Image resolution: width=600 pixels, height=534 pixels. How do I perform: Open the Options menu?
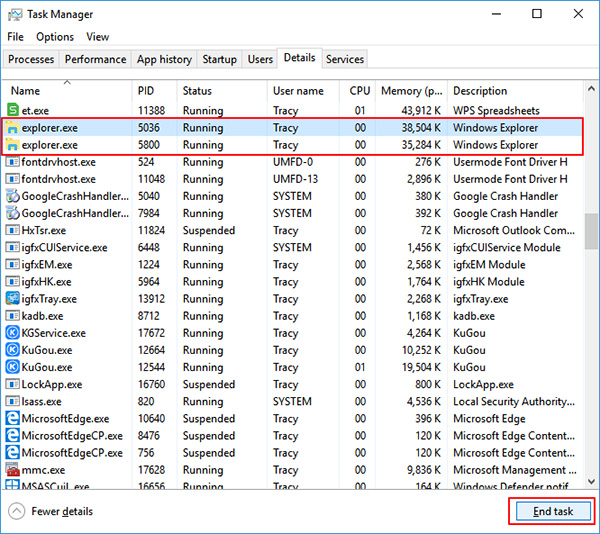[x=55, y=37]
